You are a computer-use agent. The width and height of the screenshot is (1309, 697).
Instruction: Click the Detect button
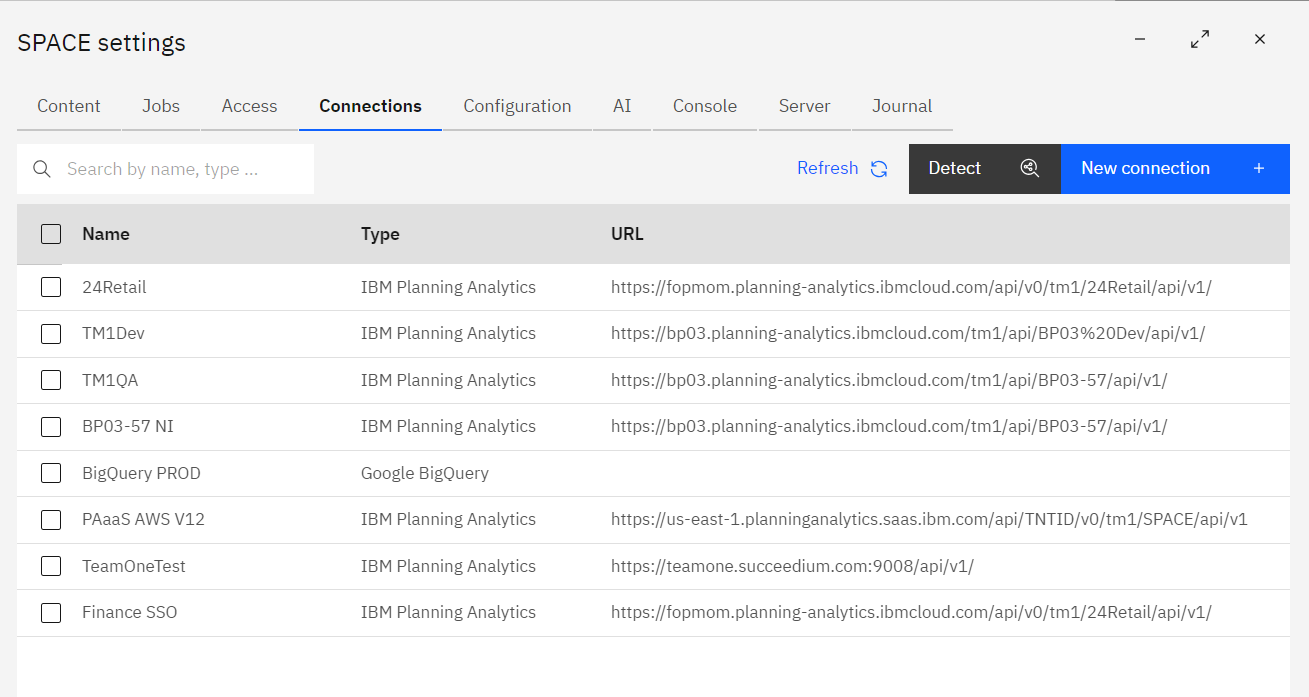pyautogui.click(x=985, y=168)
